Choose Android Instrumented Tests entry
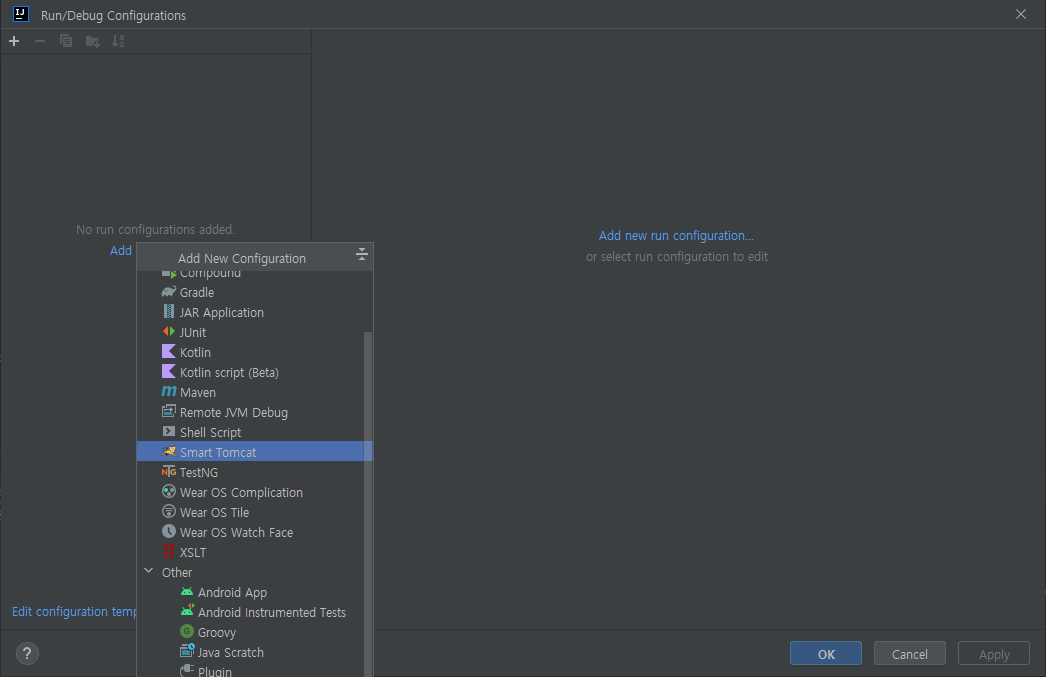The height and width of the screenshot is (677, 1046). coord(253,612)
